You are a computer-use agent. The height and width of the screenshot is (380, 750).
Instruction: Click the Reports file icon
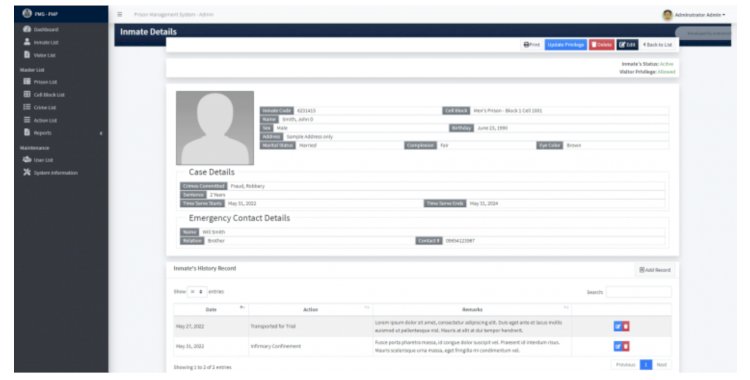[27, 132]
